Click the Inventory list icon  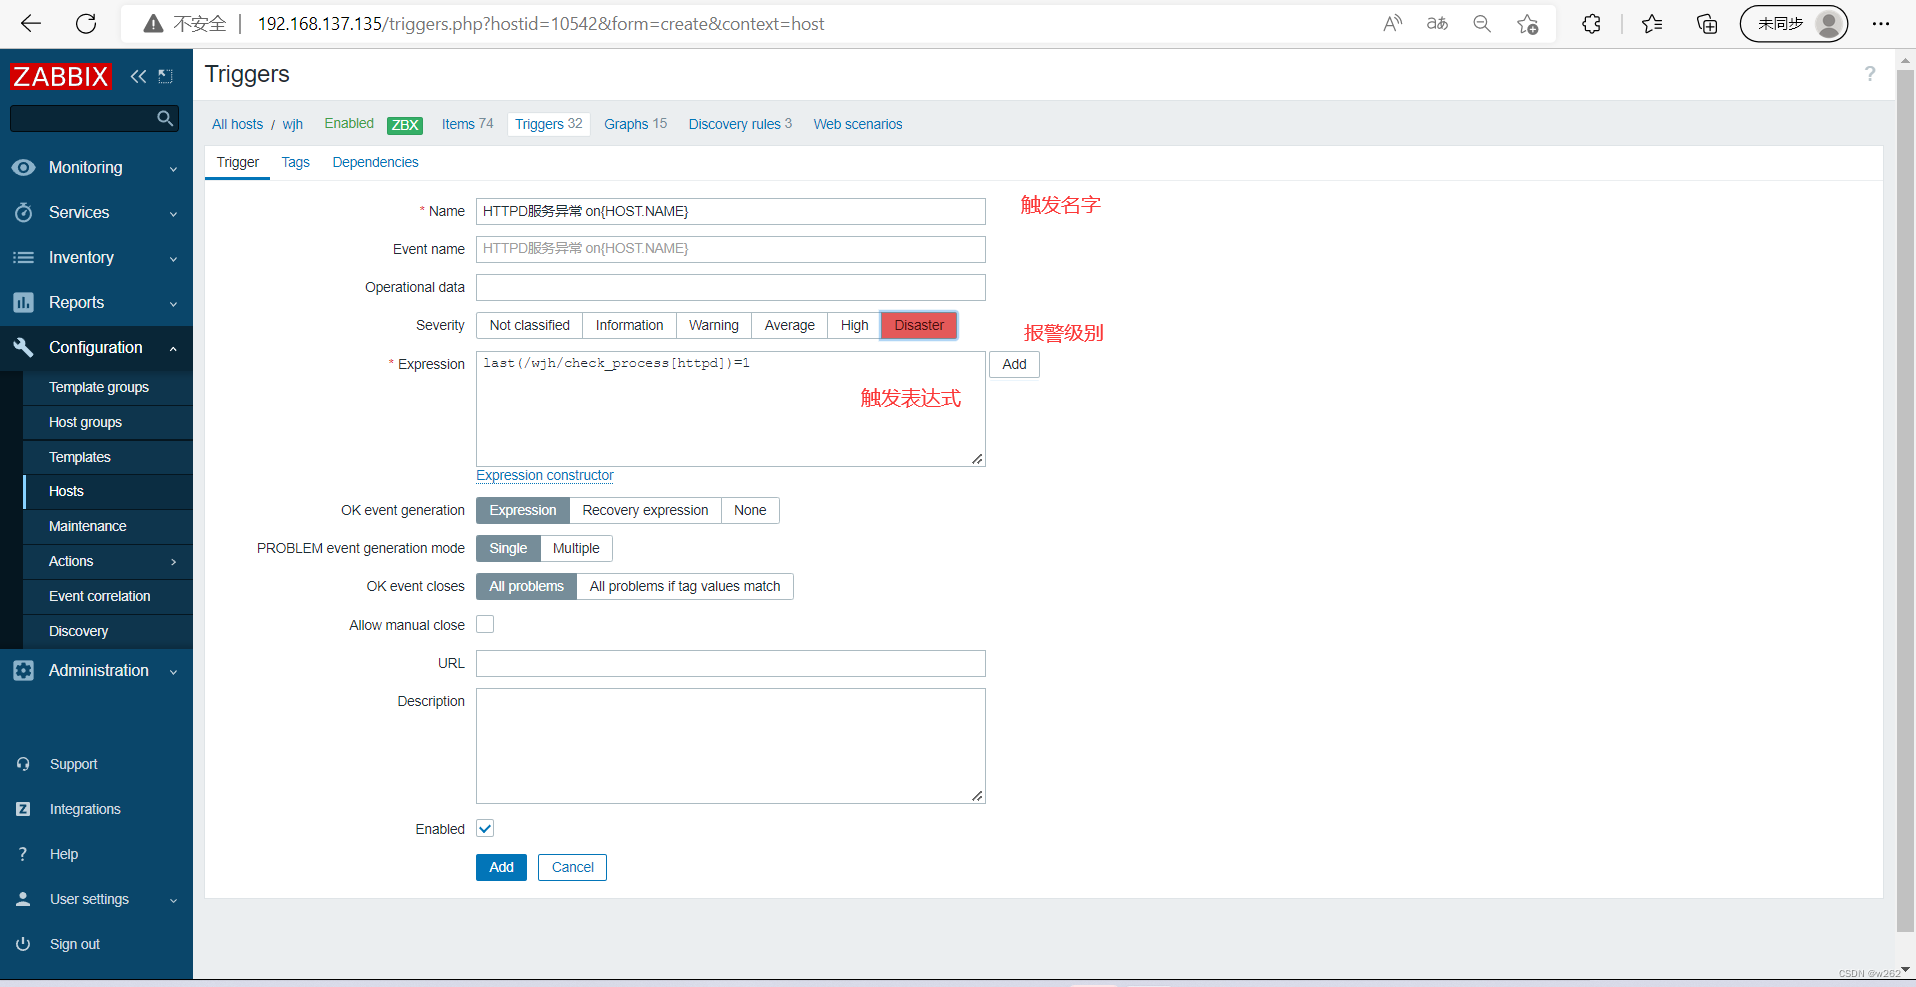pos(23,258)
